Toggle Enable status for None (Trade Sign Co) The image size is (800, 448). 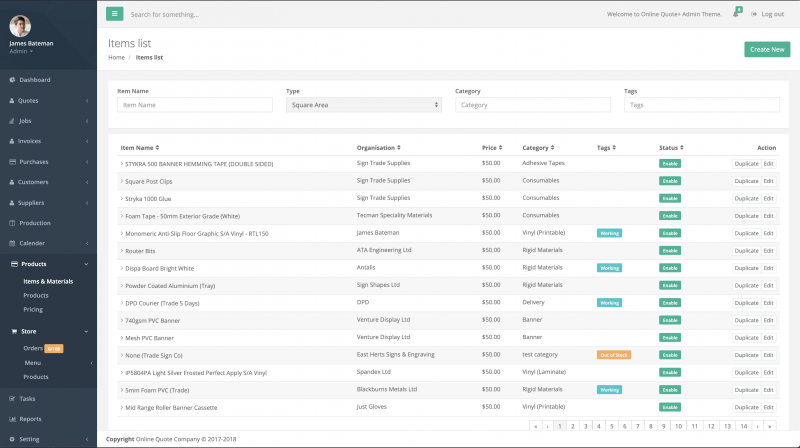[x=669, y=355]
